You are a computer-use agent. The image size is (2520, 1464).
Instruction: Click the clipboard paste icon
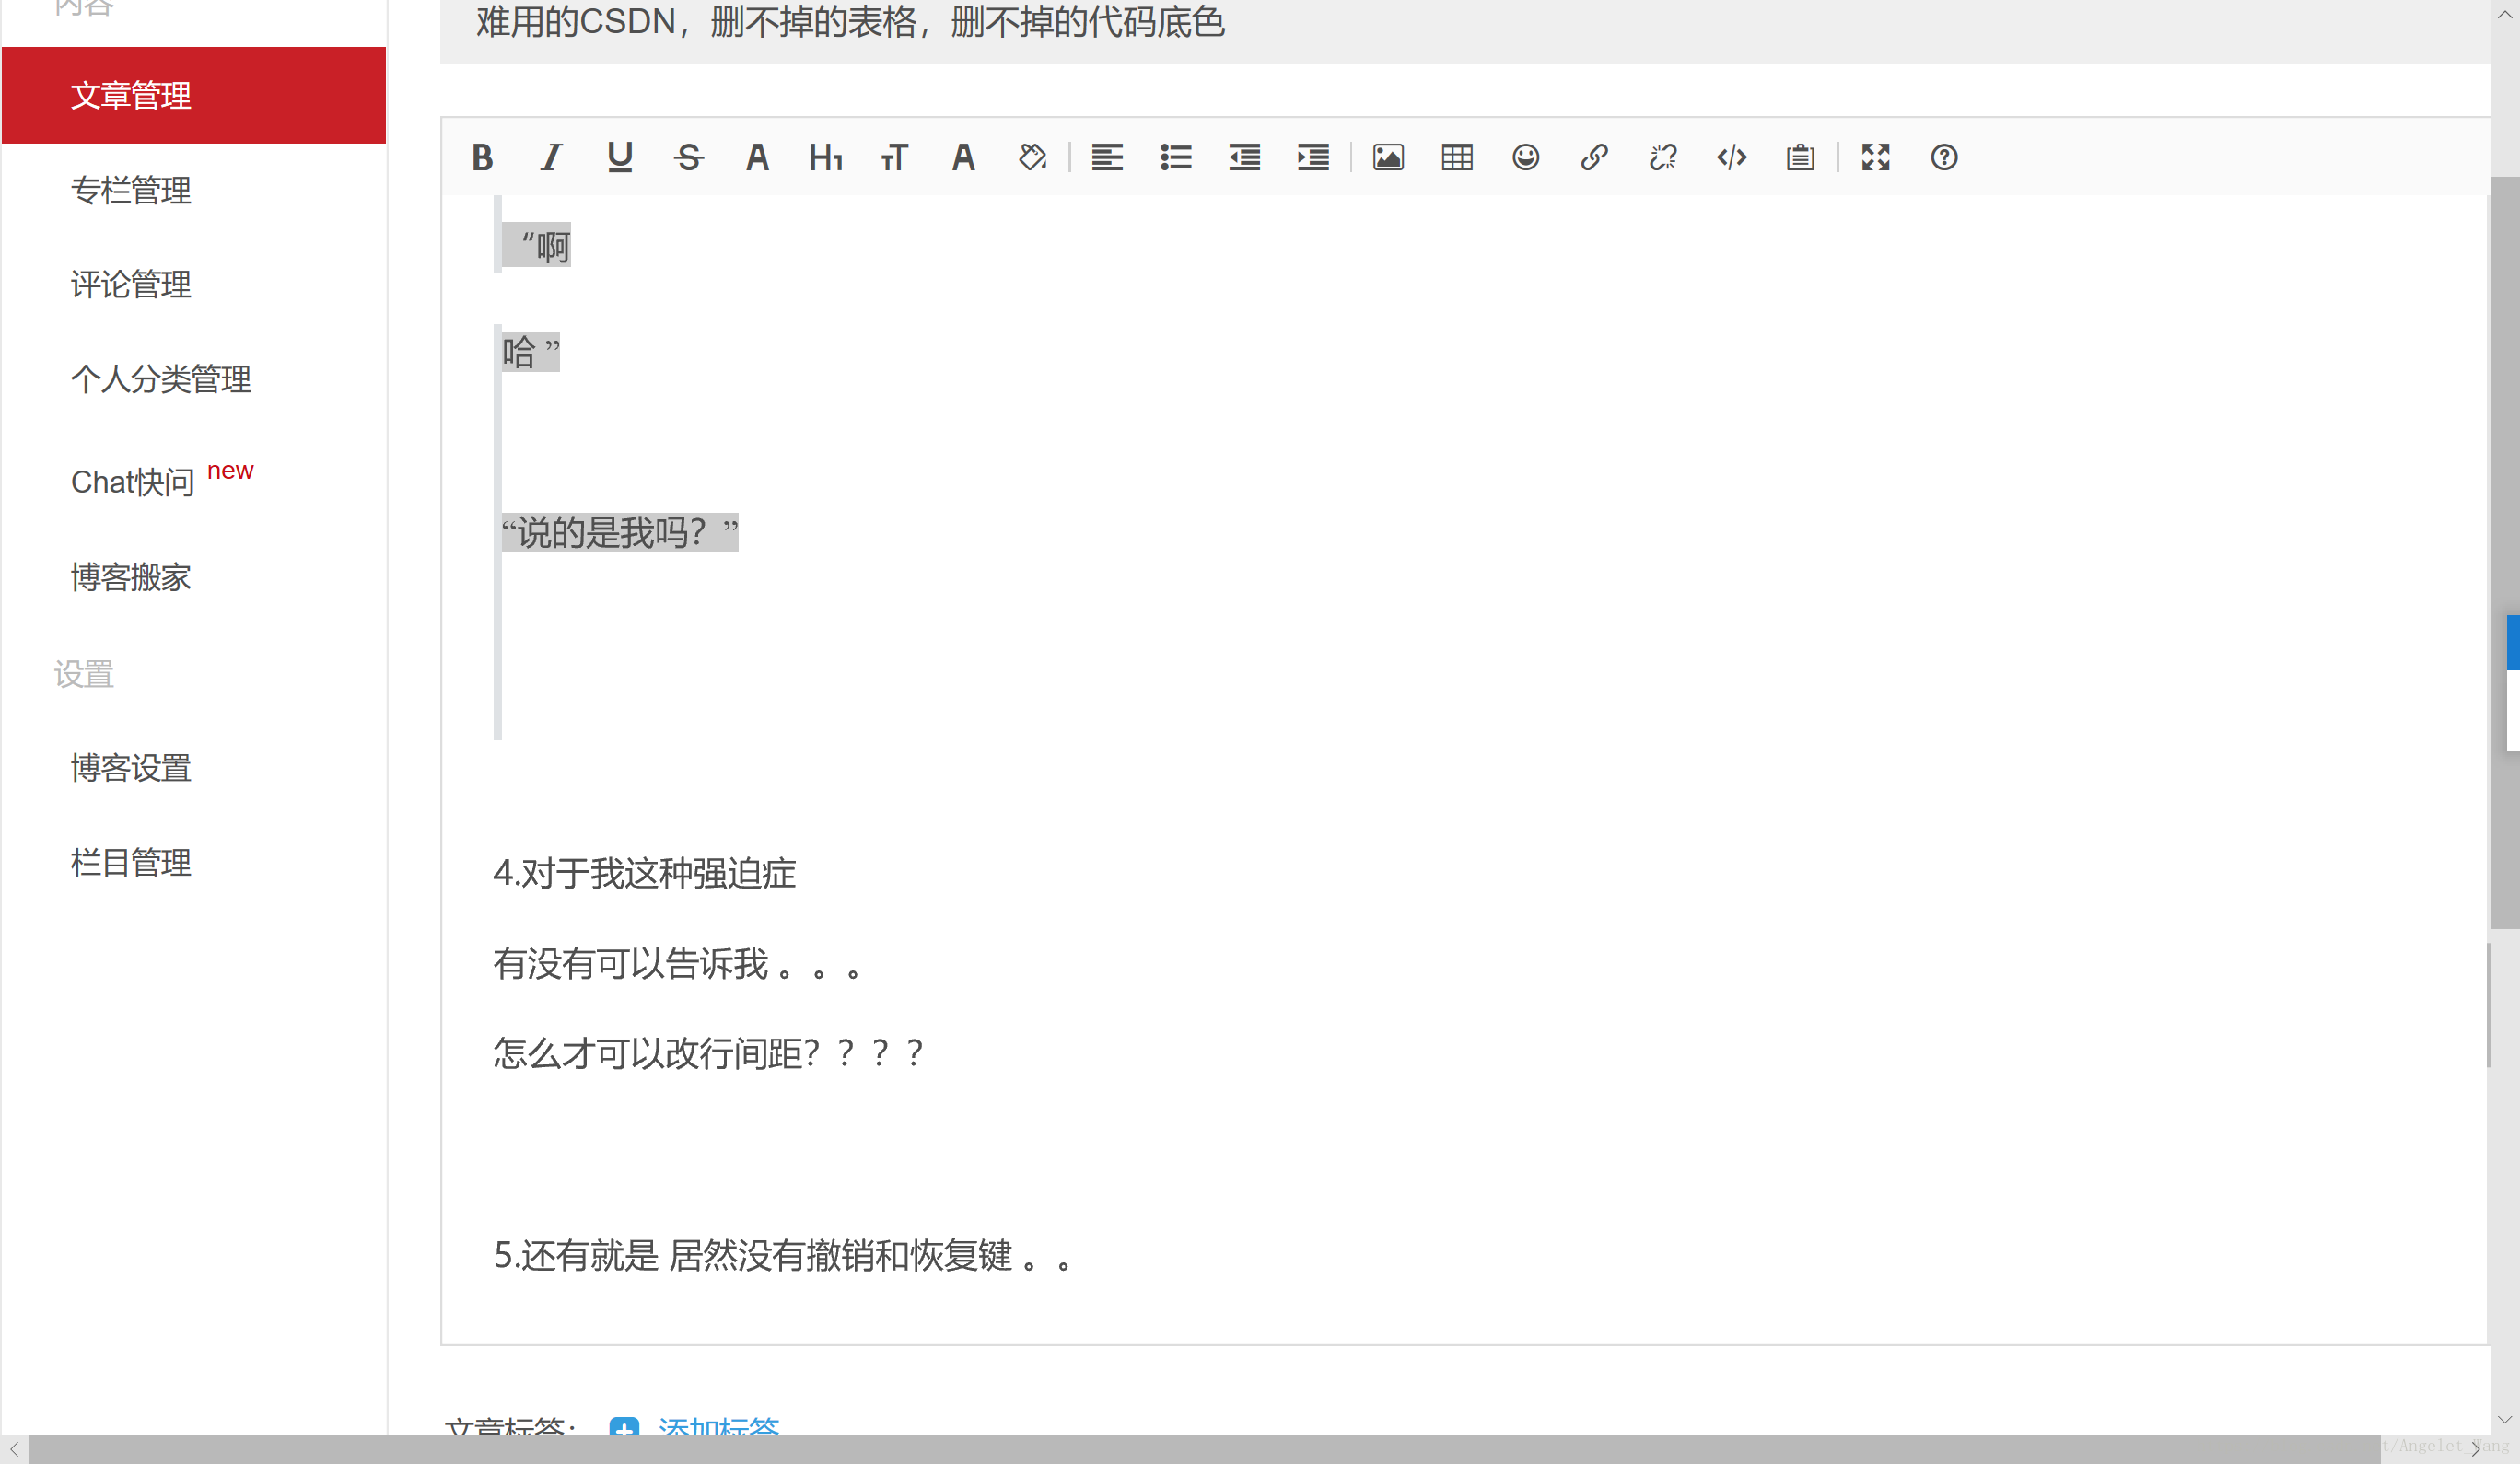coord(1800,157)
